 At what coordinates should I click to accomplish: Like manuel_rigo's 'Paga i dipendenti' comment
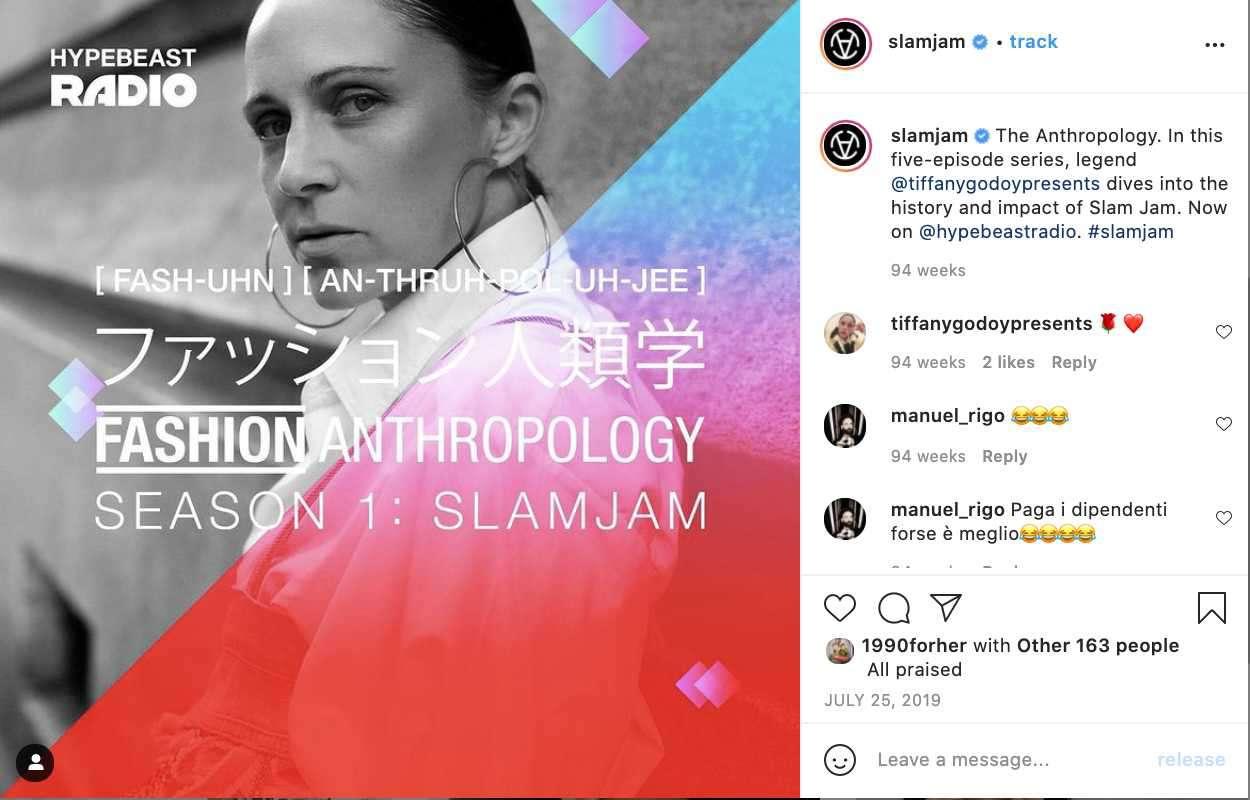[1224, 518]
